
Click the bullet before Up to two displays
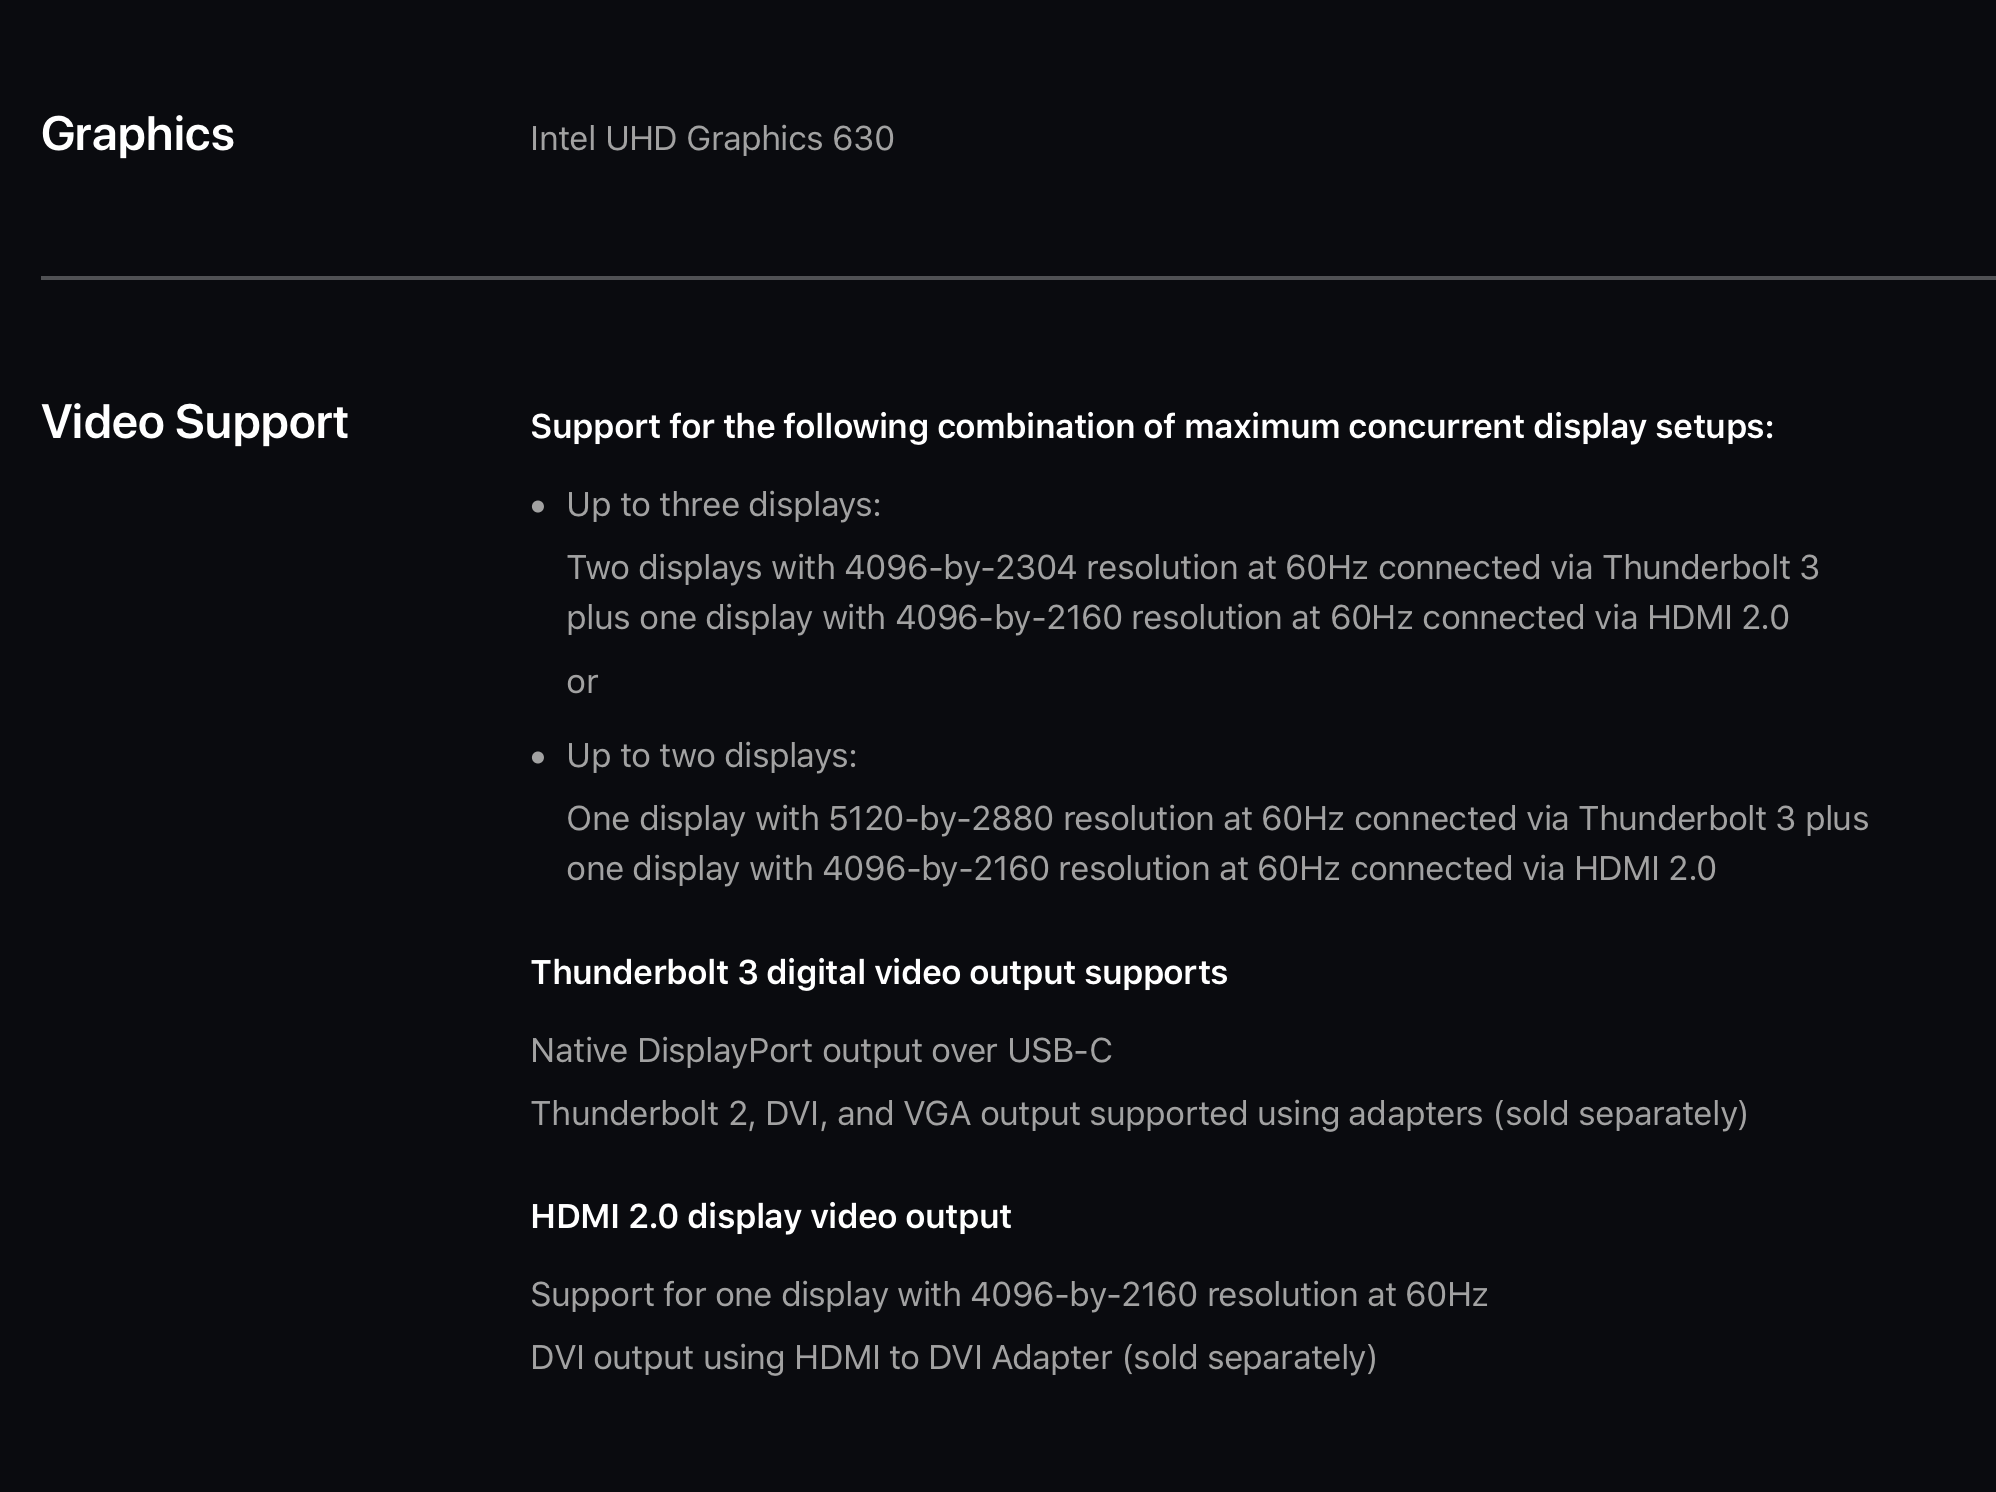pos(539,758)
